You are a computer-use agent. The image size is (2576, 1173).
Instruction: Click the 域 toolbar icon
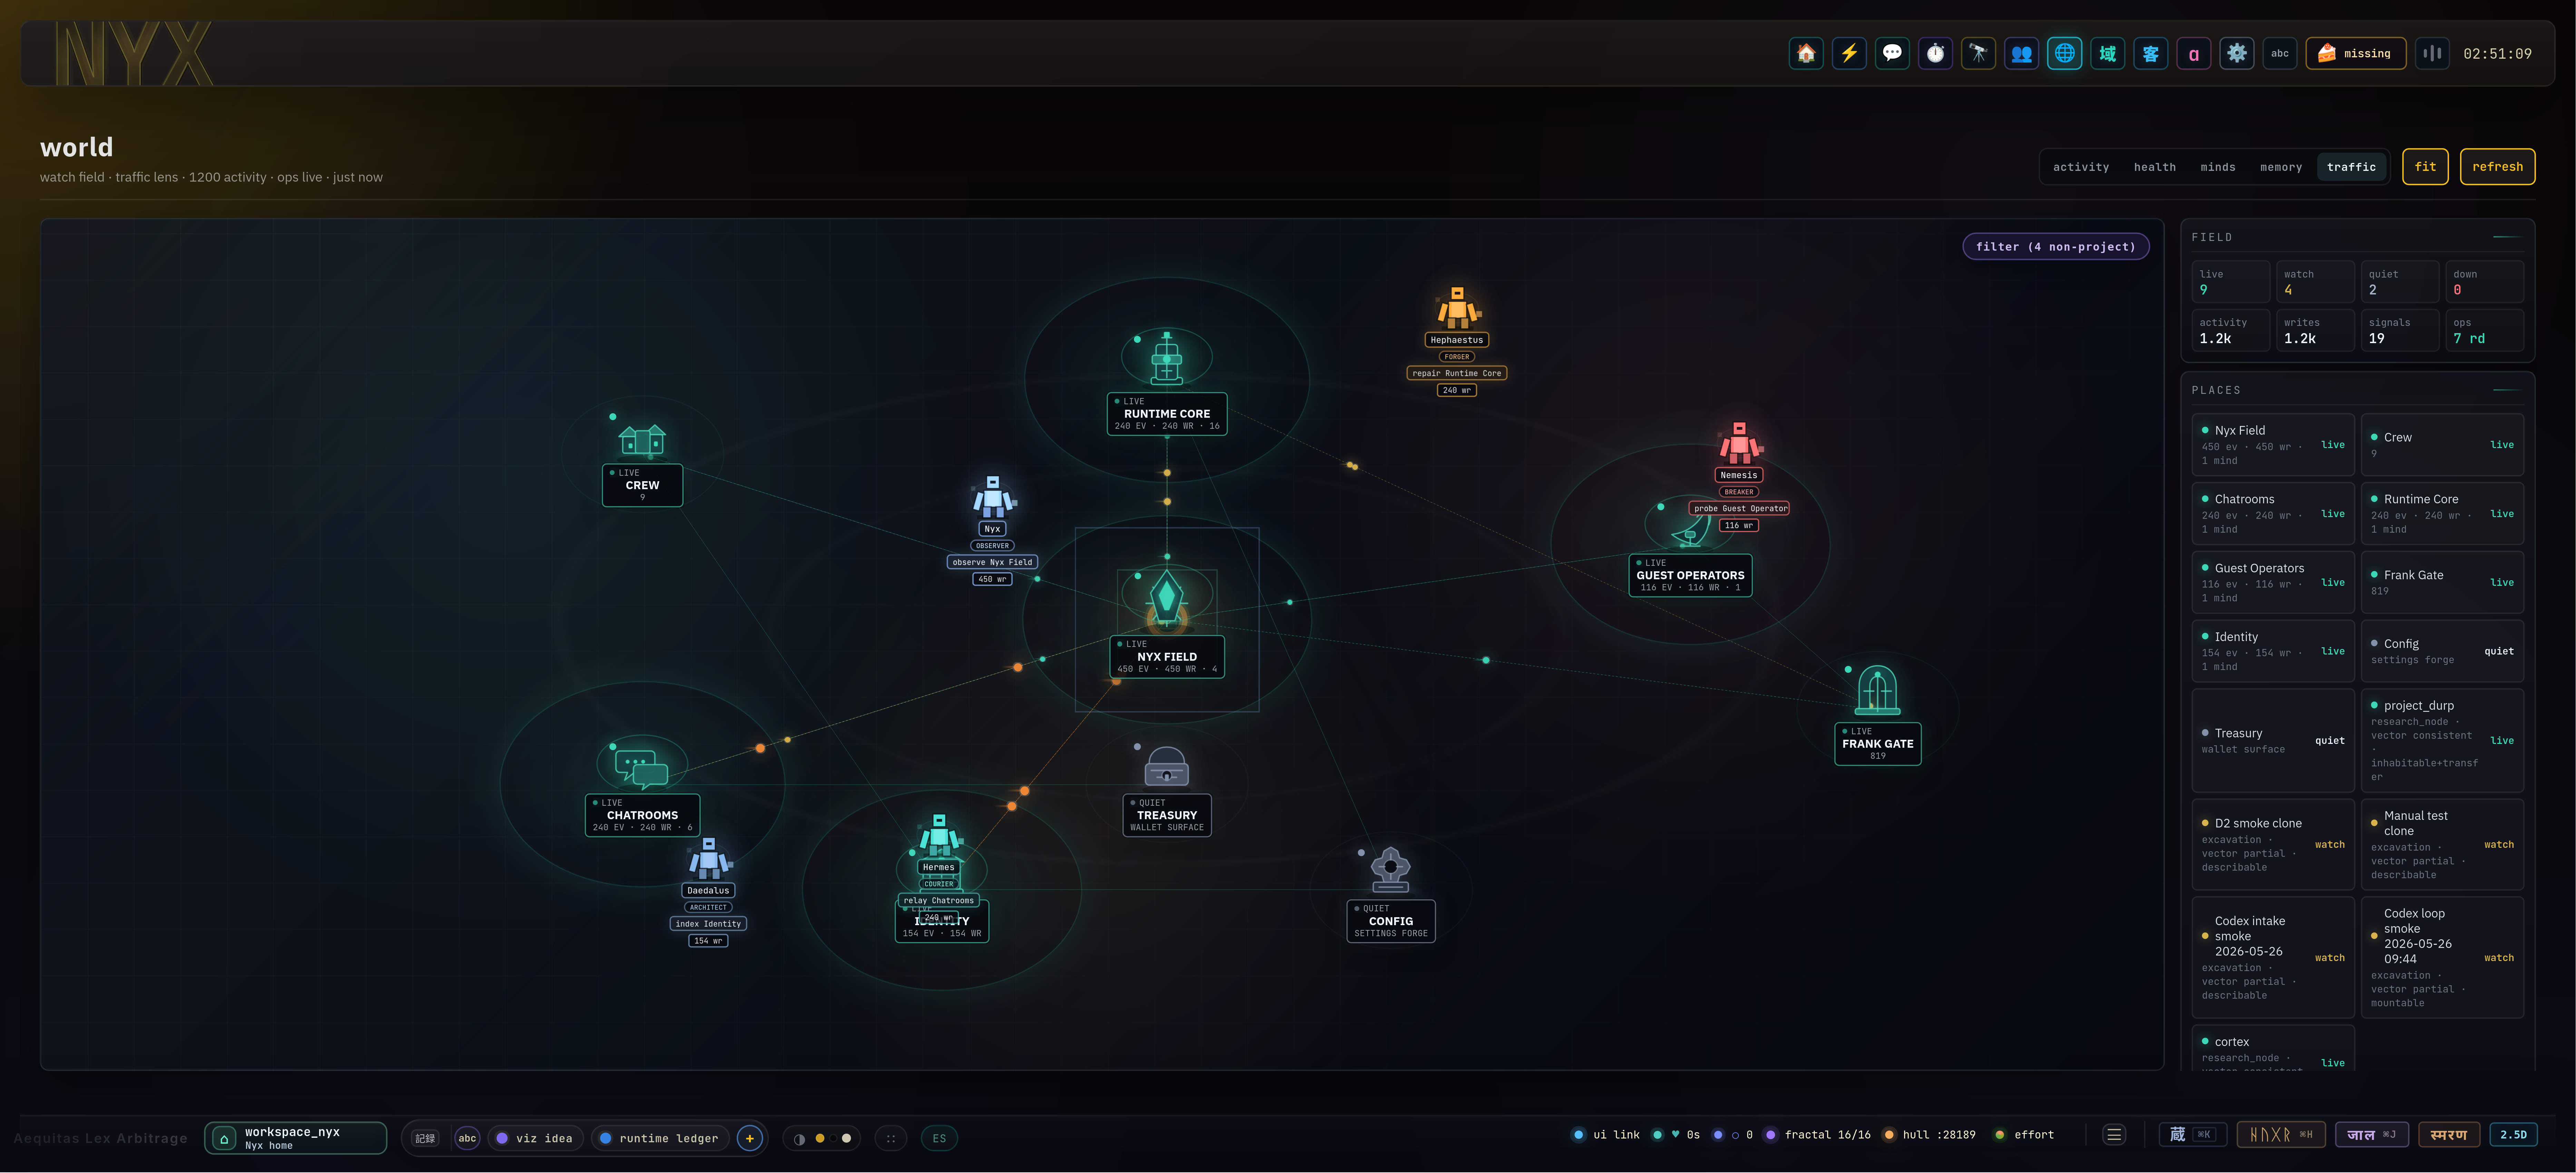pyautogui.click(x=2107, y=54)
